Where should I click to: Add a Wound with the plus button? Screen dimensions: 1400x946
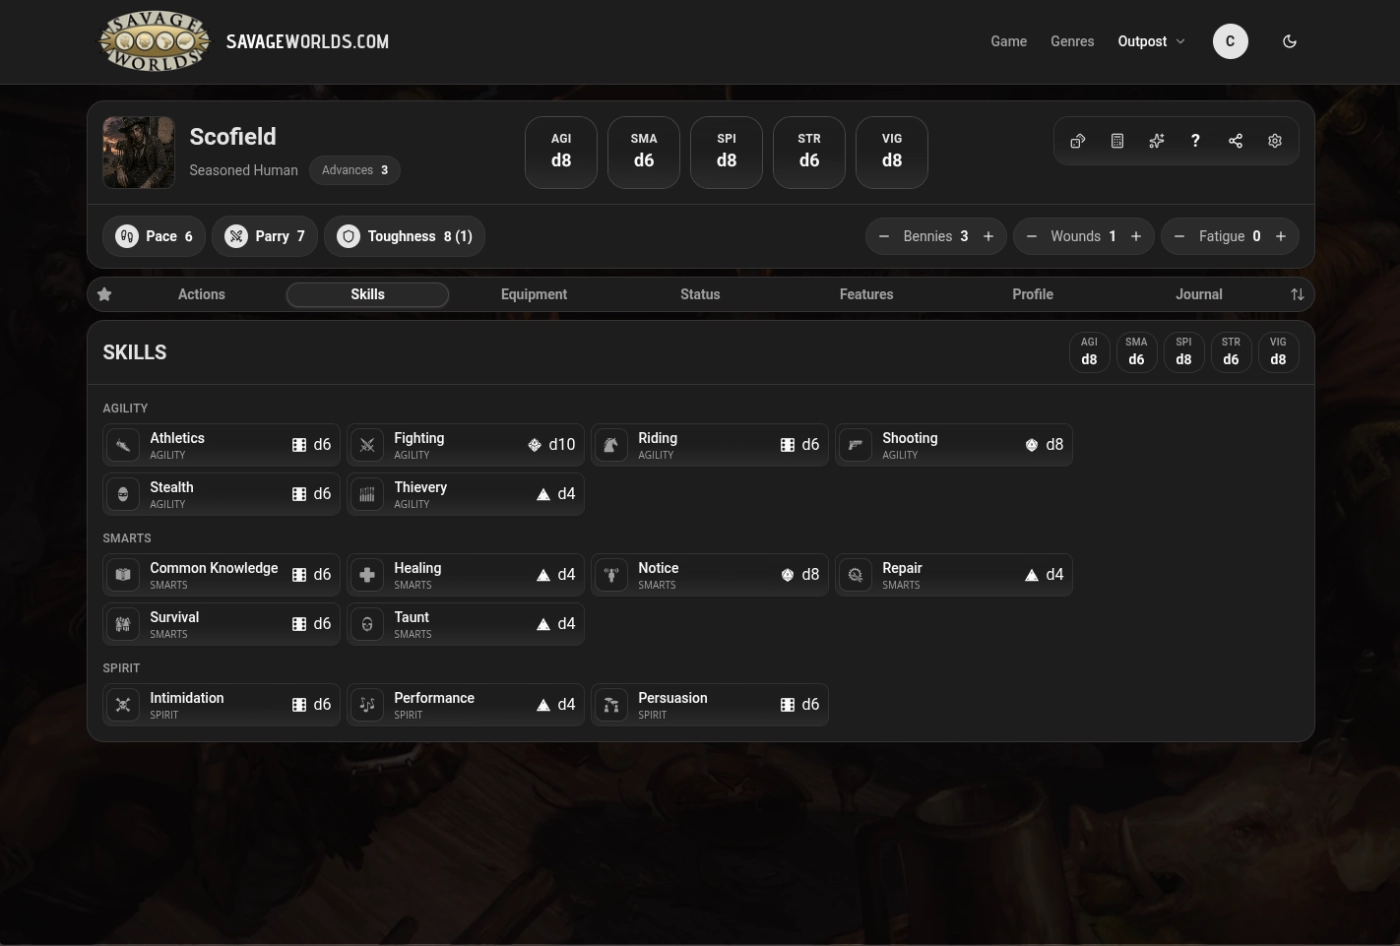click(x=1136, y=236)
